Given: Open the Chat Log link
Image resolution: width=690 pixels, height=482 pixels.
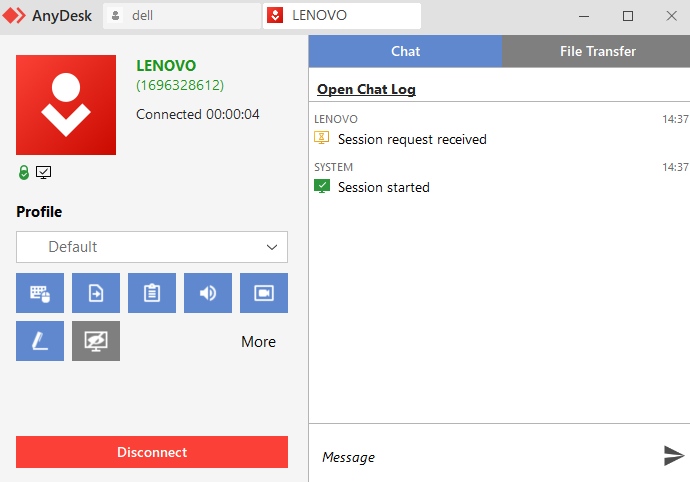Looking at the screenshot, I should click(x=366, y=89).
